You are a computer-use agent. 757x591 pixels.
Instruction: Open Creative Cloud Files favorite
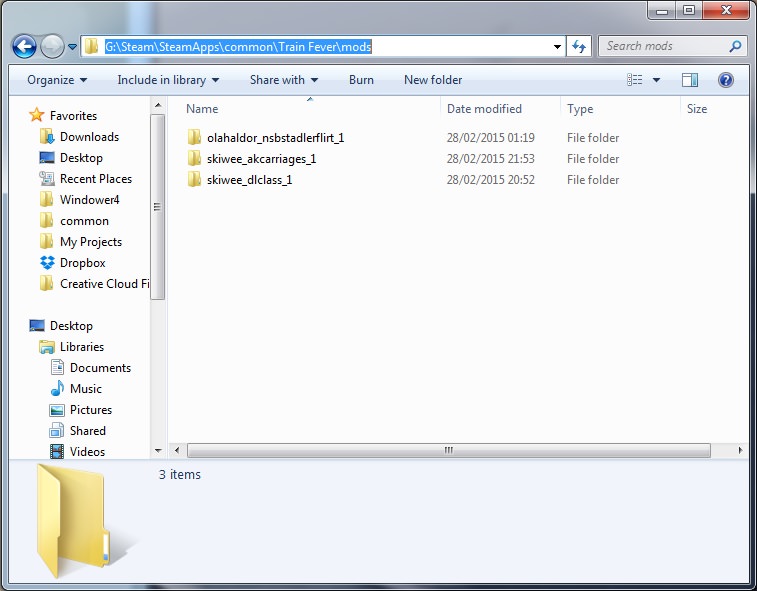point(104,284)
